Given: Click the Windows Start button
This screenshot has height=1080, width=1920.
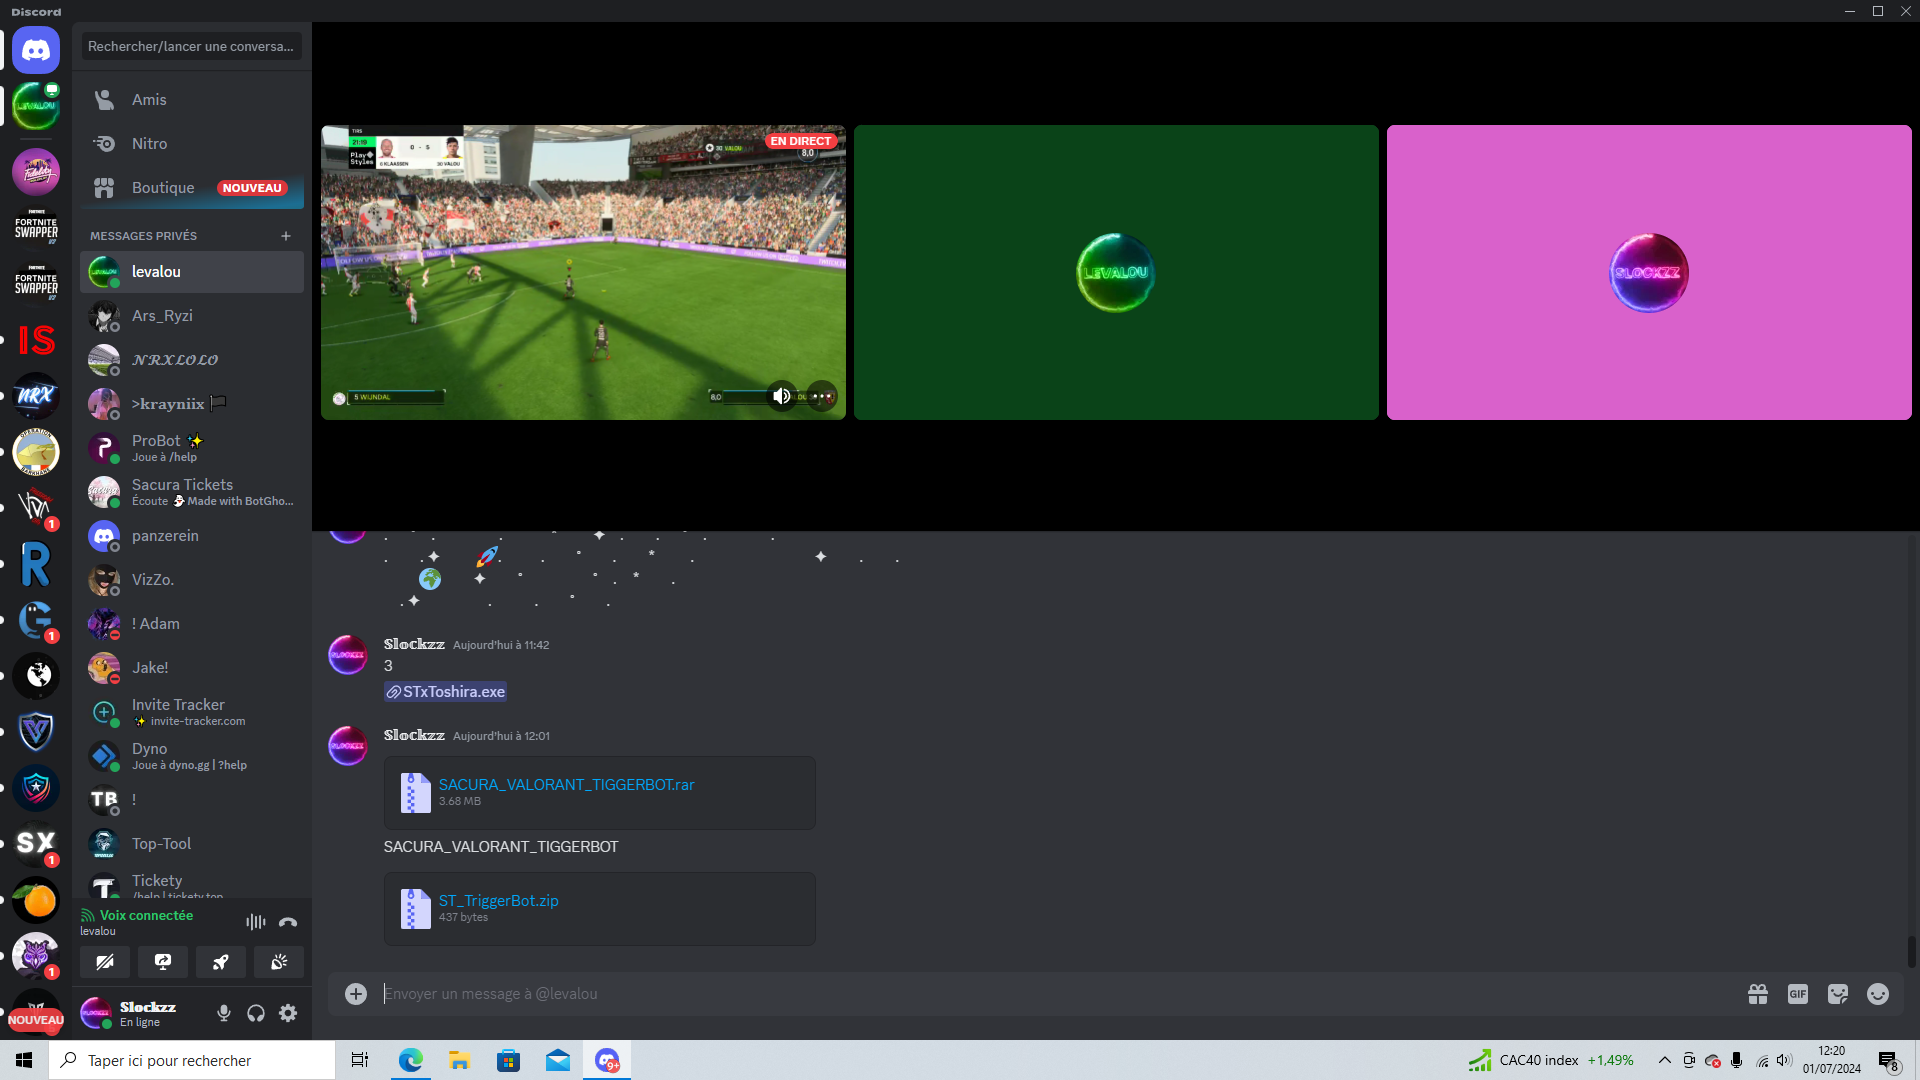Looking at the screenshot, I should (24, 1060).
